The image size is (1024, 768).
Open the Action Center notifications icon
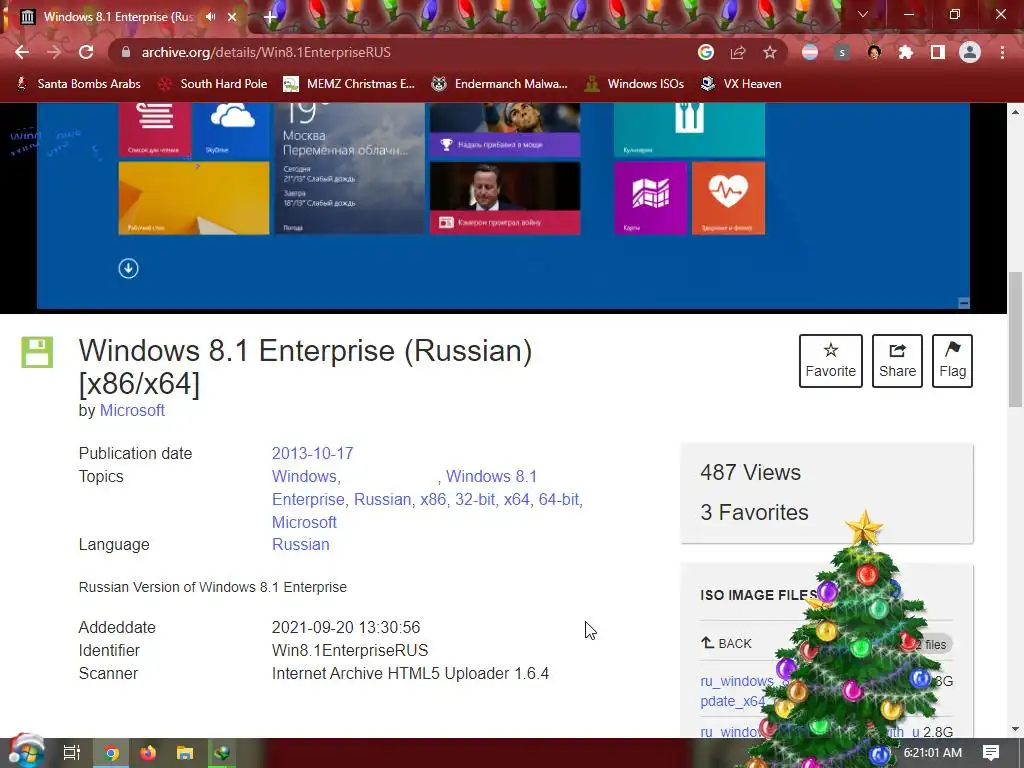coord(991,752)
